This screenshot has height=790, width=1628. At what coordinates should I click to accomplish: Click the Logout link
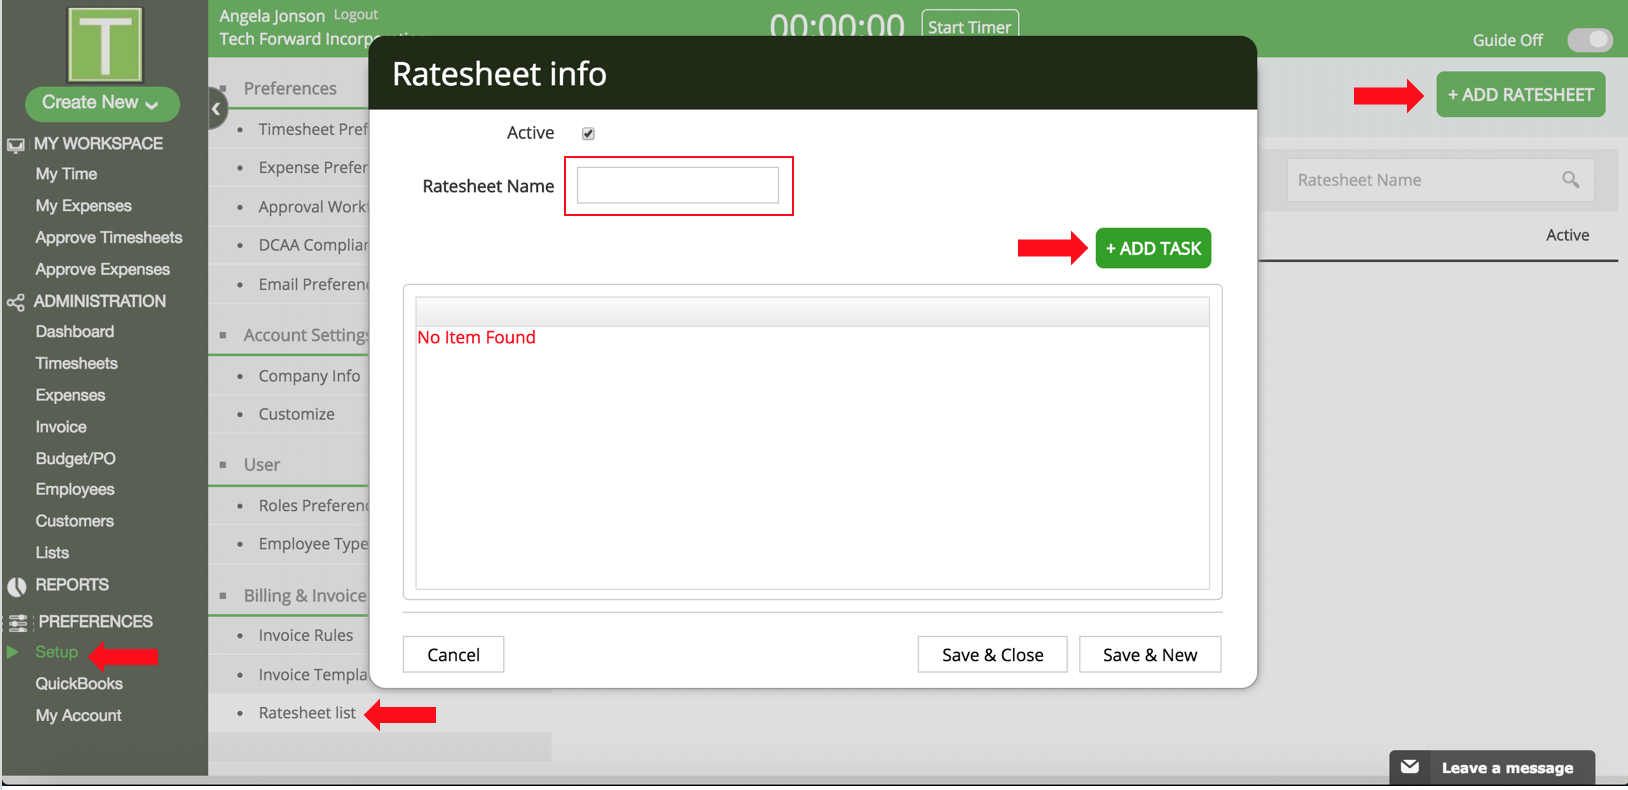(356, 15)
